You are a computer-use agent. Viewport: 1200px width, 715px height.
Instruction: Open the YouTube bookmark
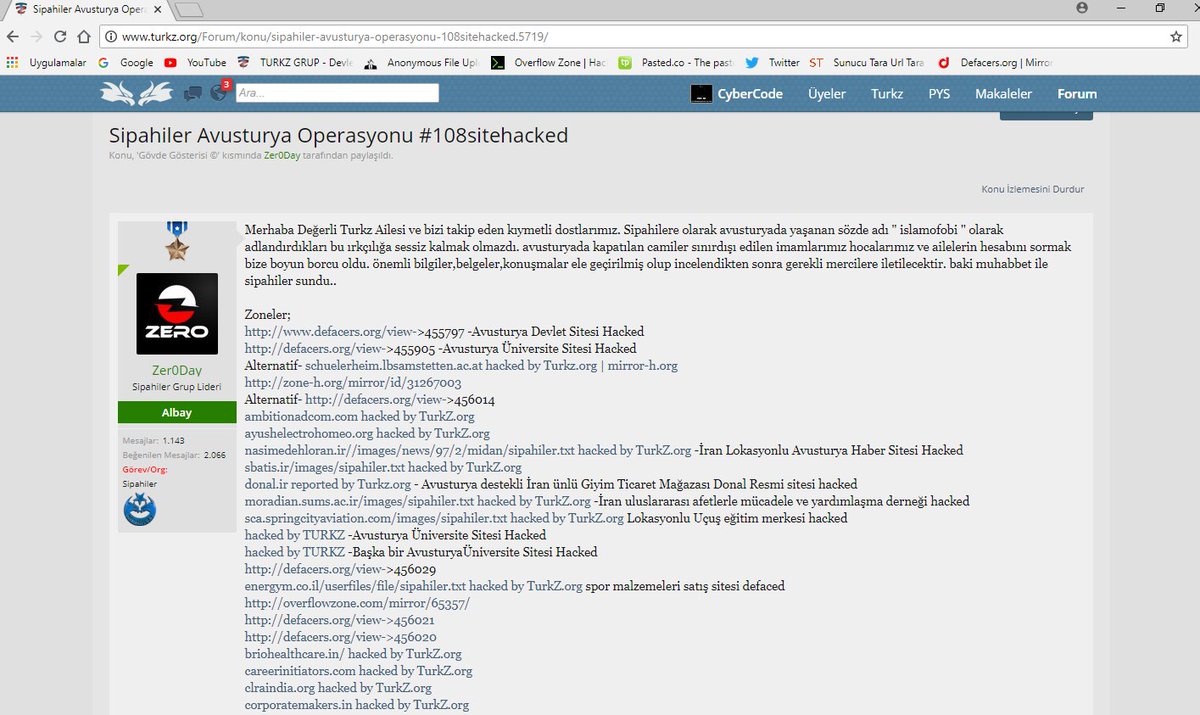195,62
